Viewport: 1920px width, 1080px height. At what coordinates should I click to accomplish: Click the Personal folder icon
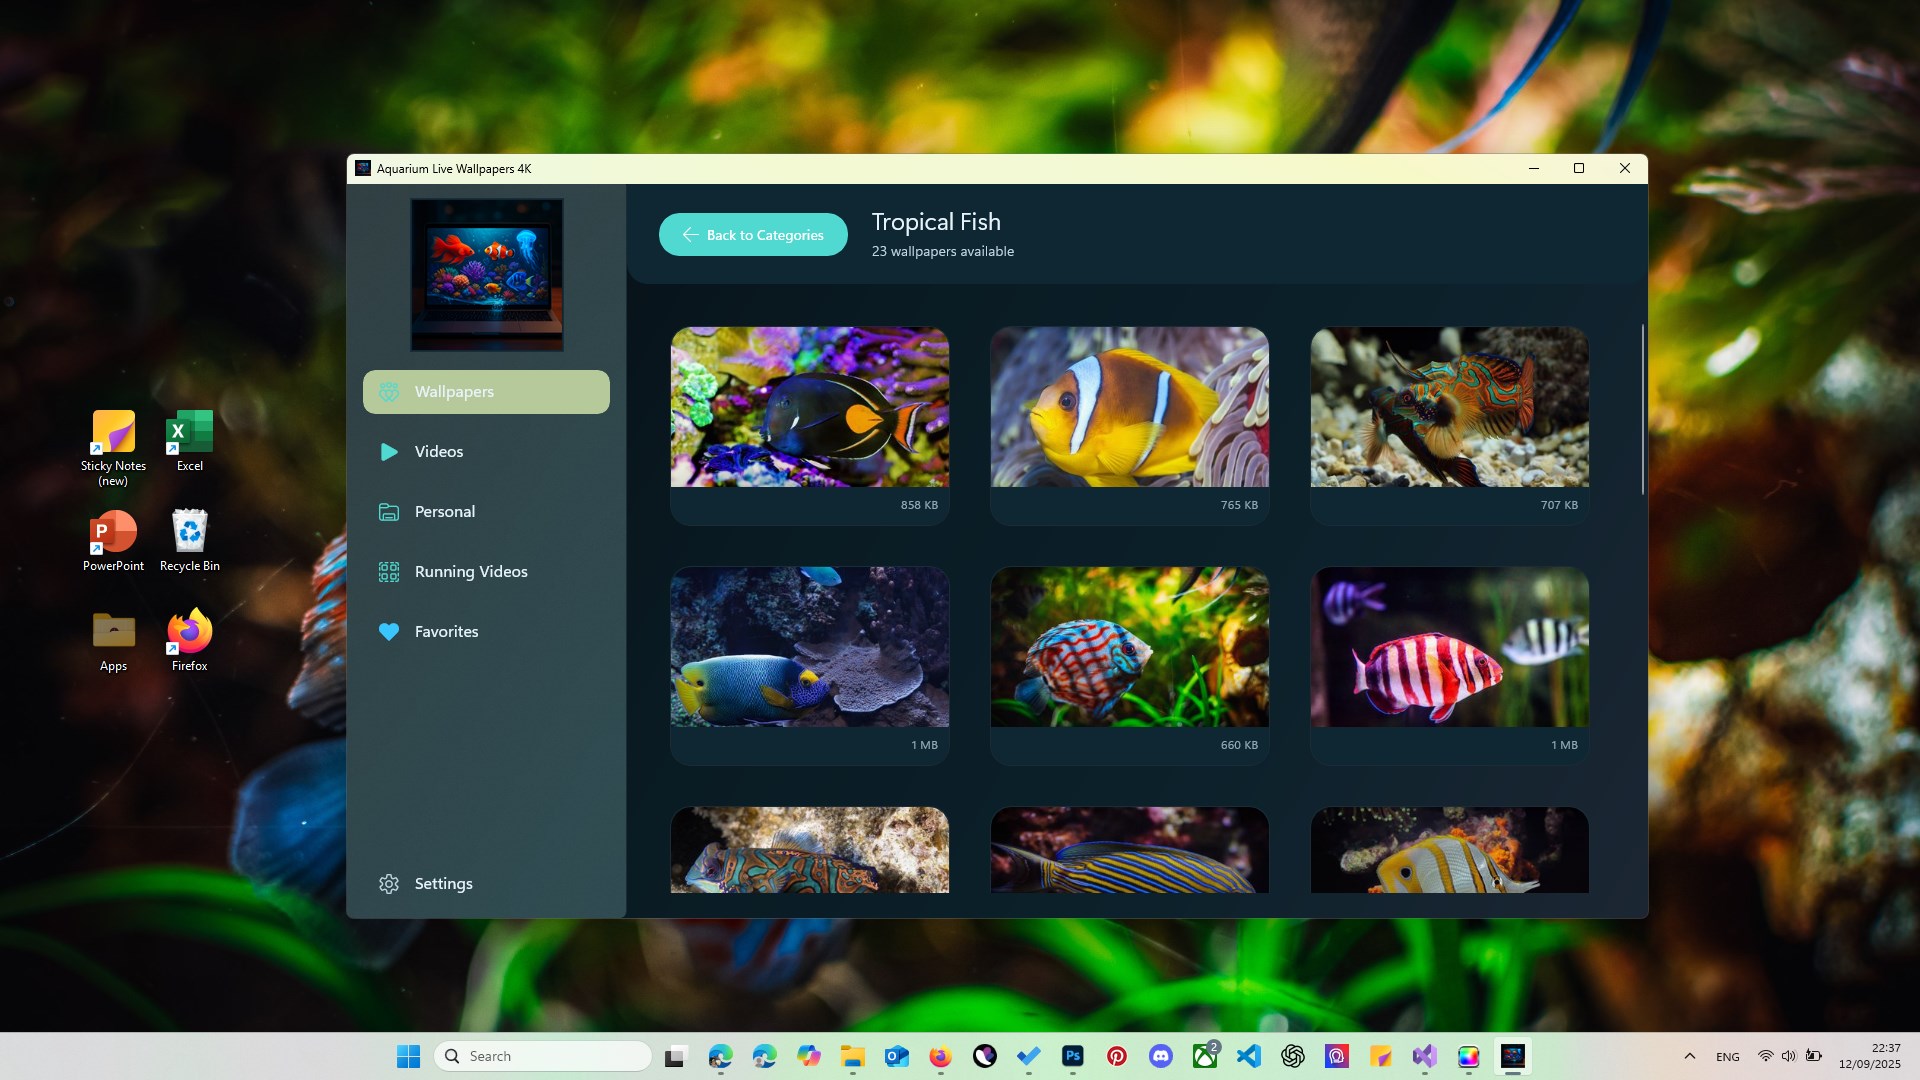pos(389,511)
